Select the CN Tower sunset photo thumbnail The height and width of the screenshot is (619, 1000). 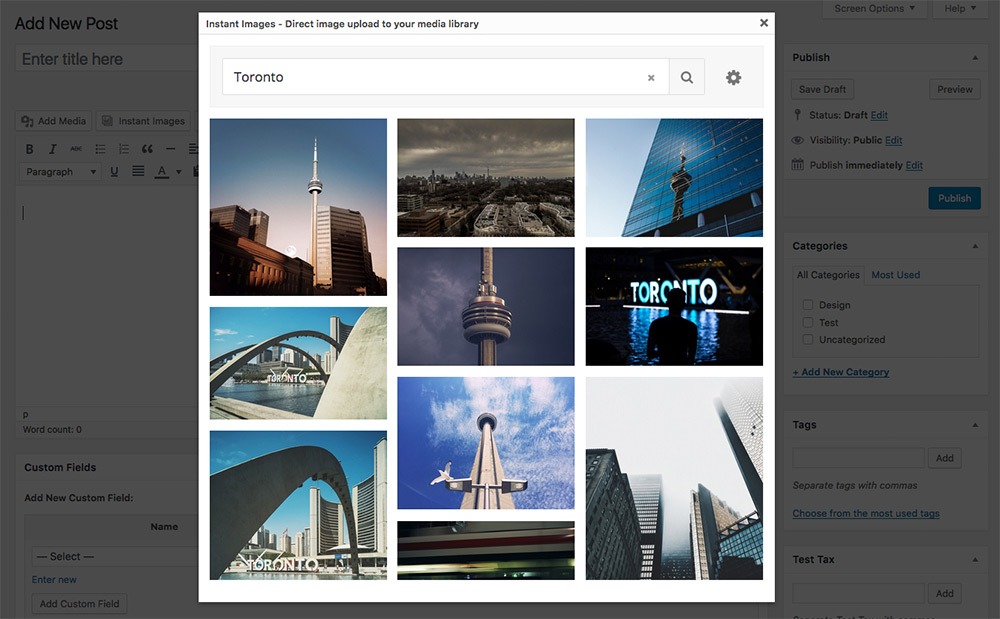pyautogui.click(x=298, y=207)
